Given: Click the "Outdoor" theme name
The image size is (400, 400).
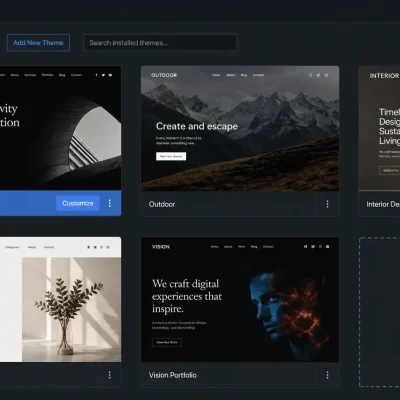Looking at the screenshot, I should [162, 204].
